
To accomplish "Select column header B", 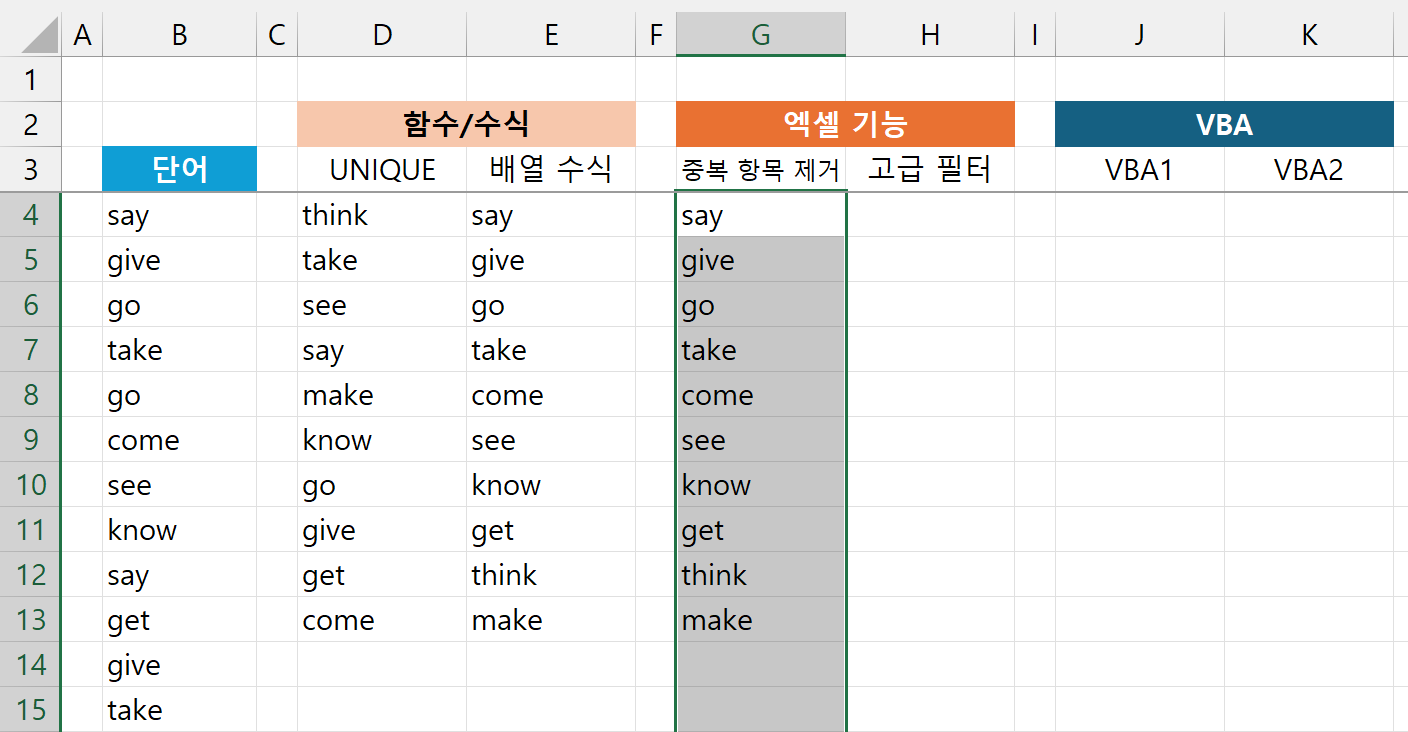I will coord(178,33).
